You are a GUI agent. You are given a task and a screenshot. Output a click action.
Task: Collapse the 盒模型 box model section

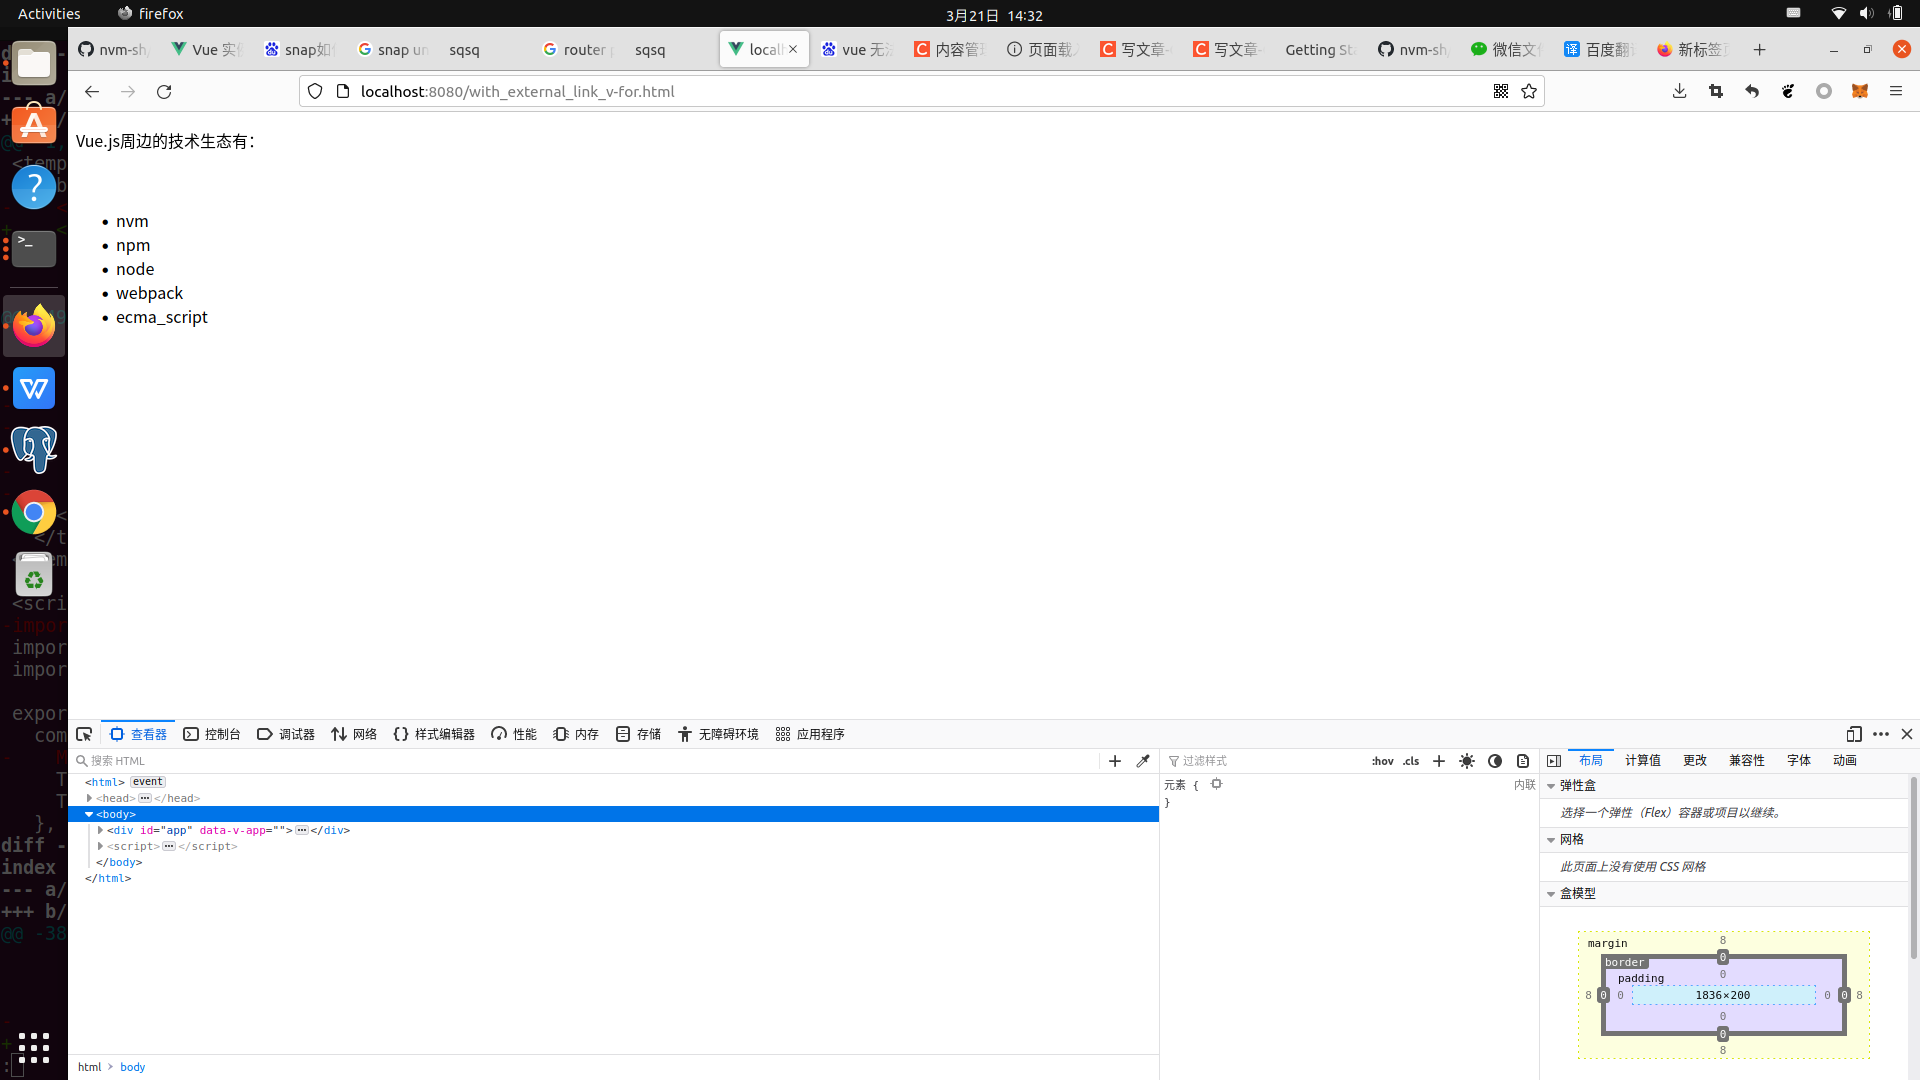[x=1552, y=894]
